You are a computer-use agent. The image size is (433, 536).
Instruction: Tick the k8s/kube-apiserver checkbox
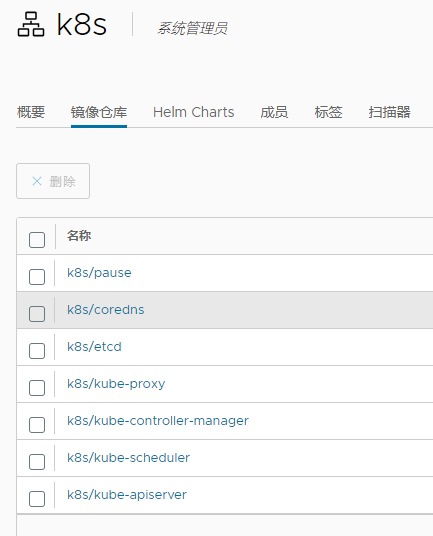37,499
